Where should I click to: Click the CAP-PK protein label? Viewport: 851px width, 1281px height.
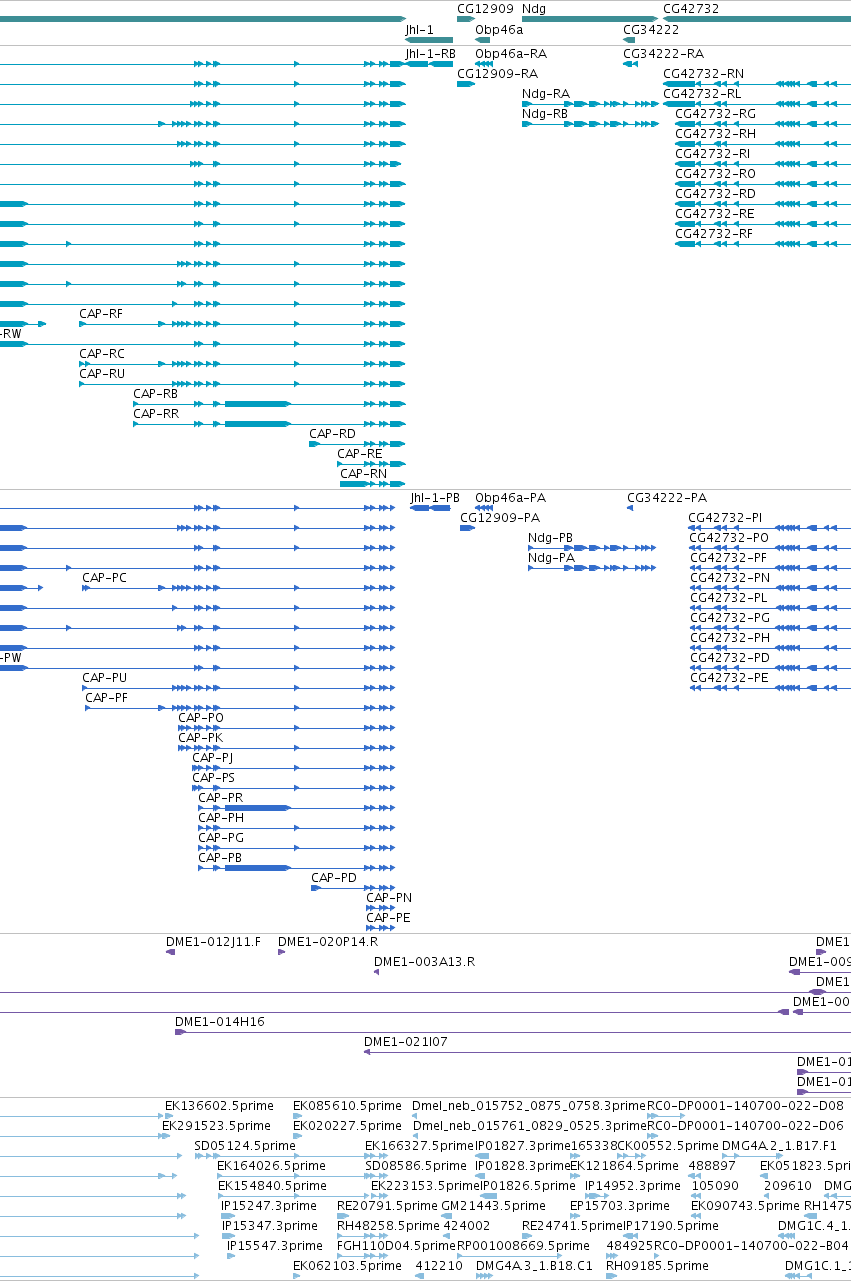pos(200,738)
